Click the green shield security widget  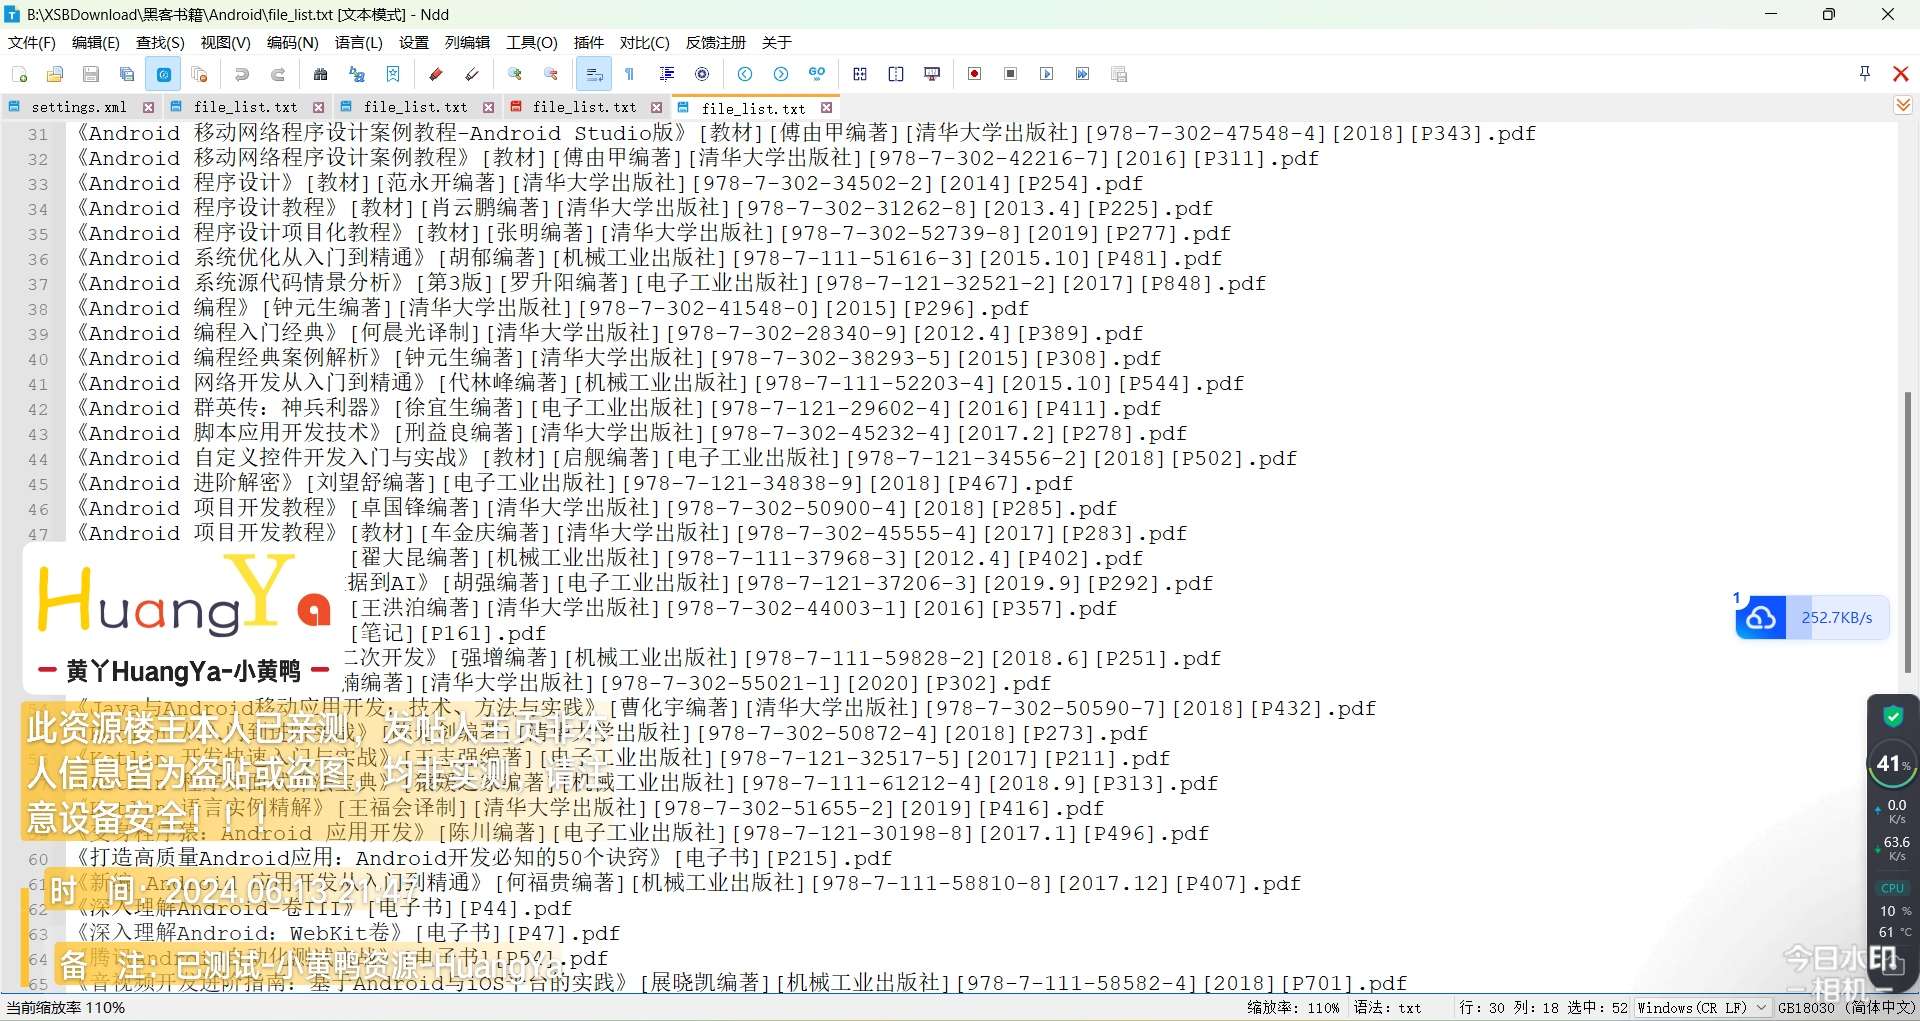1893,716
